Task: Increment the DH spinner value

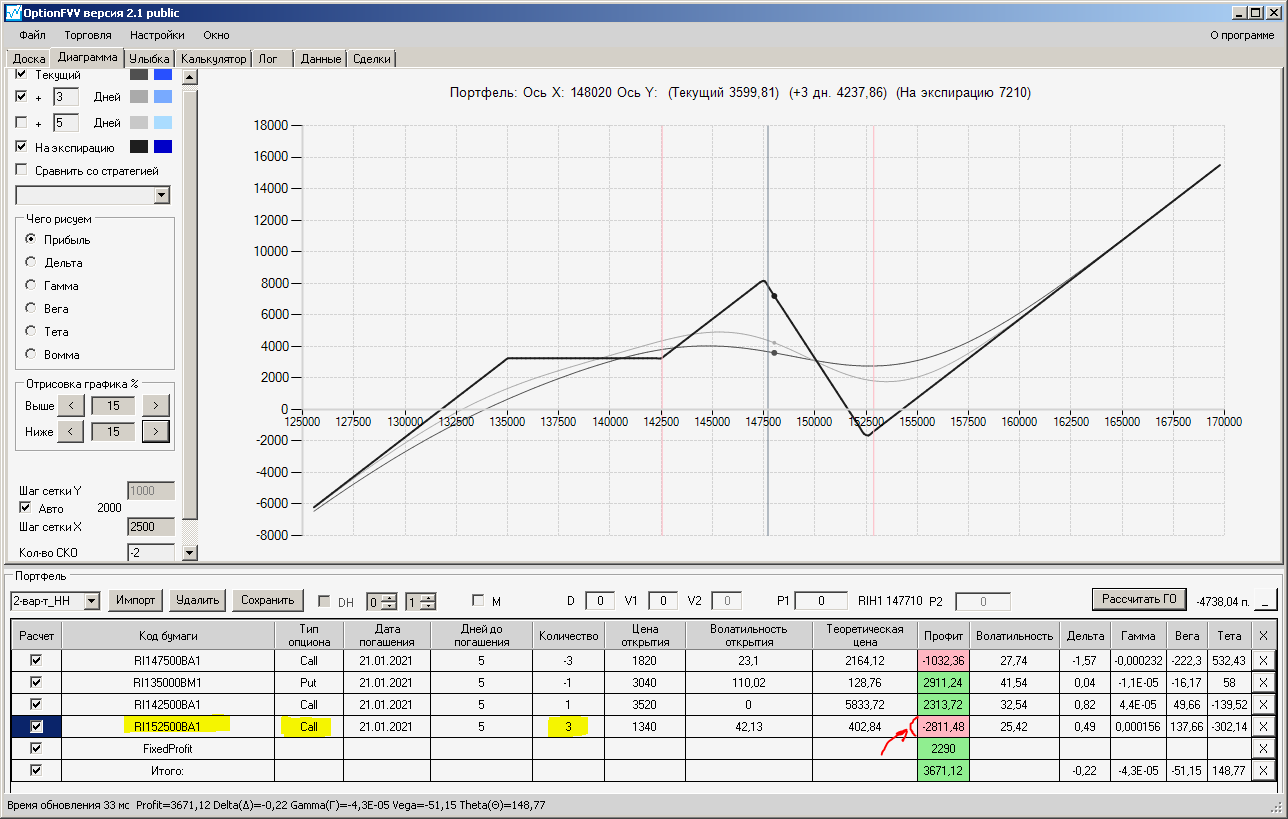Action: [x=387, y=597]
